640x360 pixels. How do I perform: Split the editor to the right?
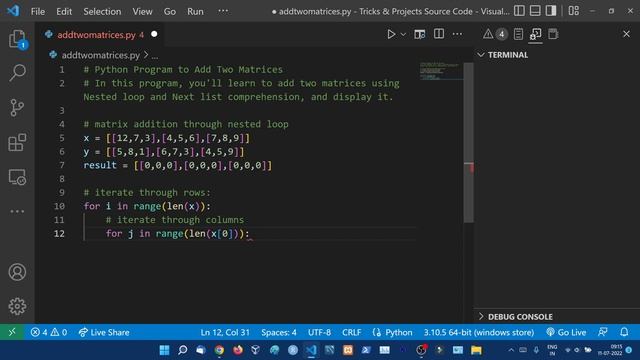(x=439, y=34)
